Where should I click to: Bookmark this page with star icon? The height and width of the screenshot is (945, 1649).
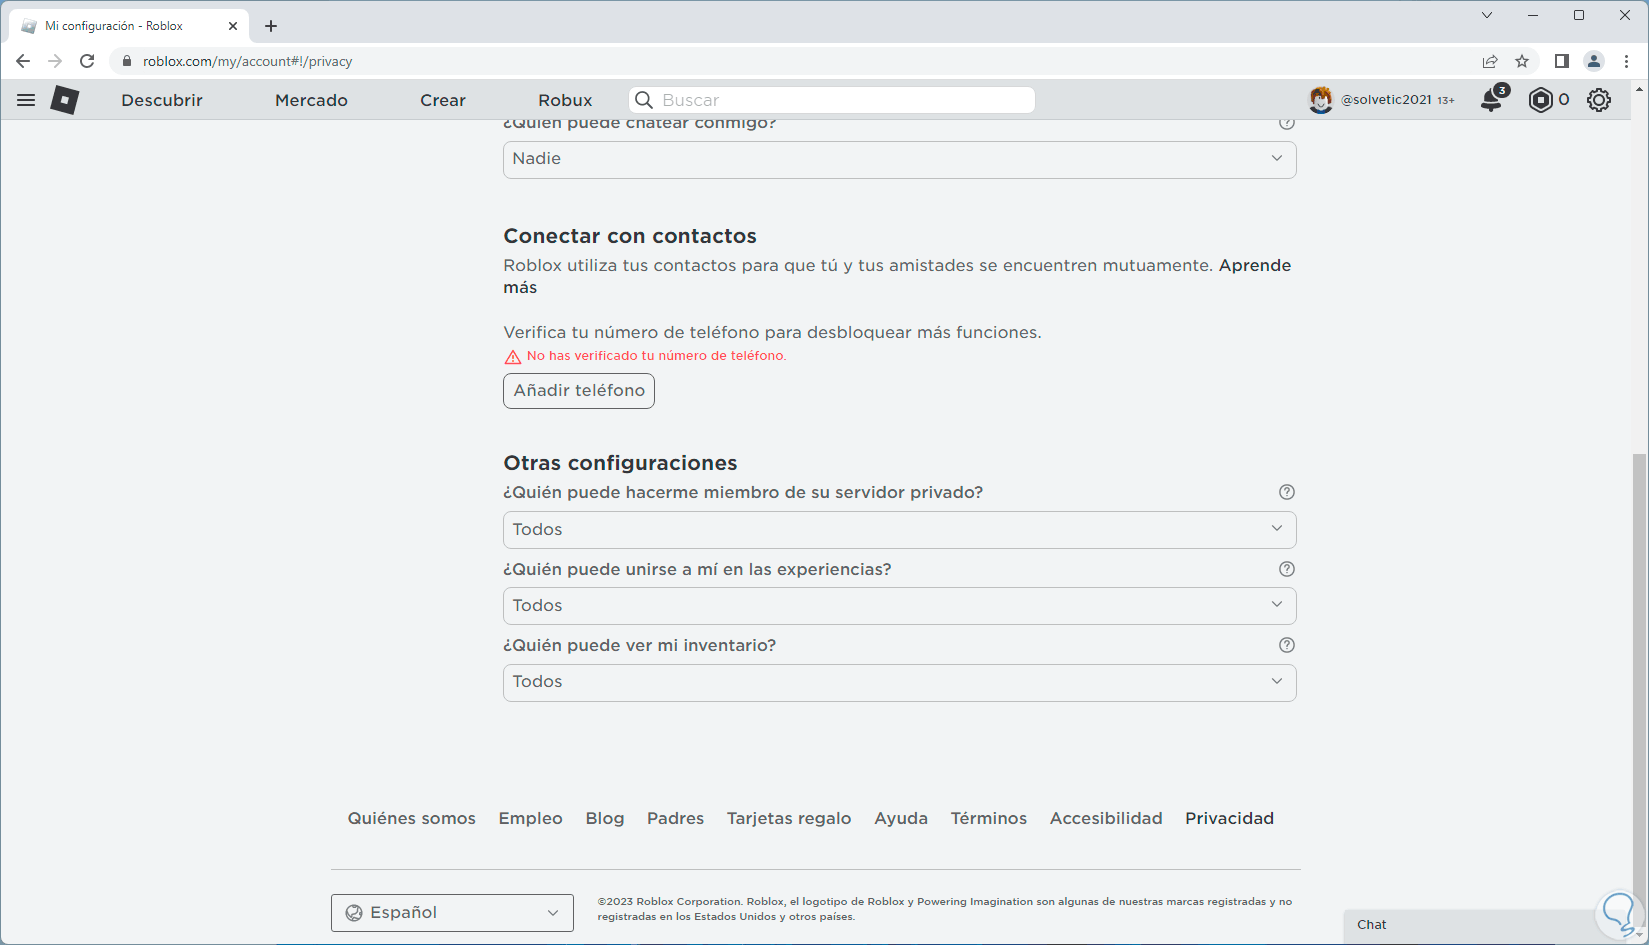click(1522, 61)
